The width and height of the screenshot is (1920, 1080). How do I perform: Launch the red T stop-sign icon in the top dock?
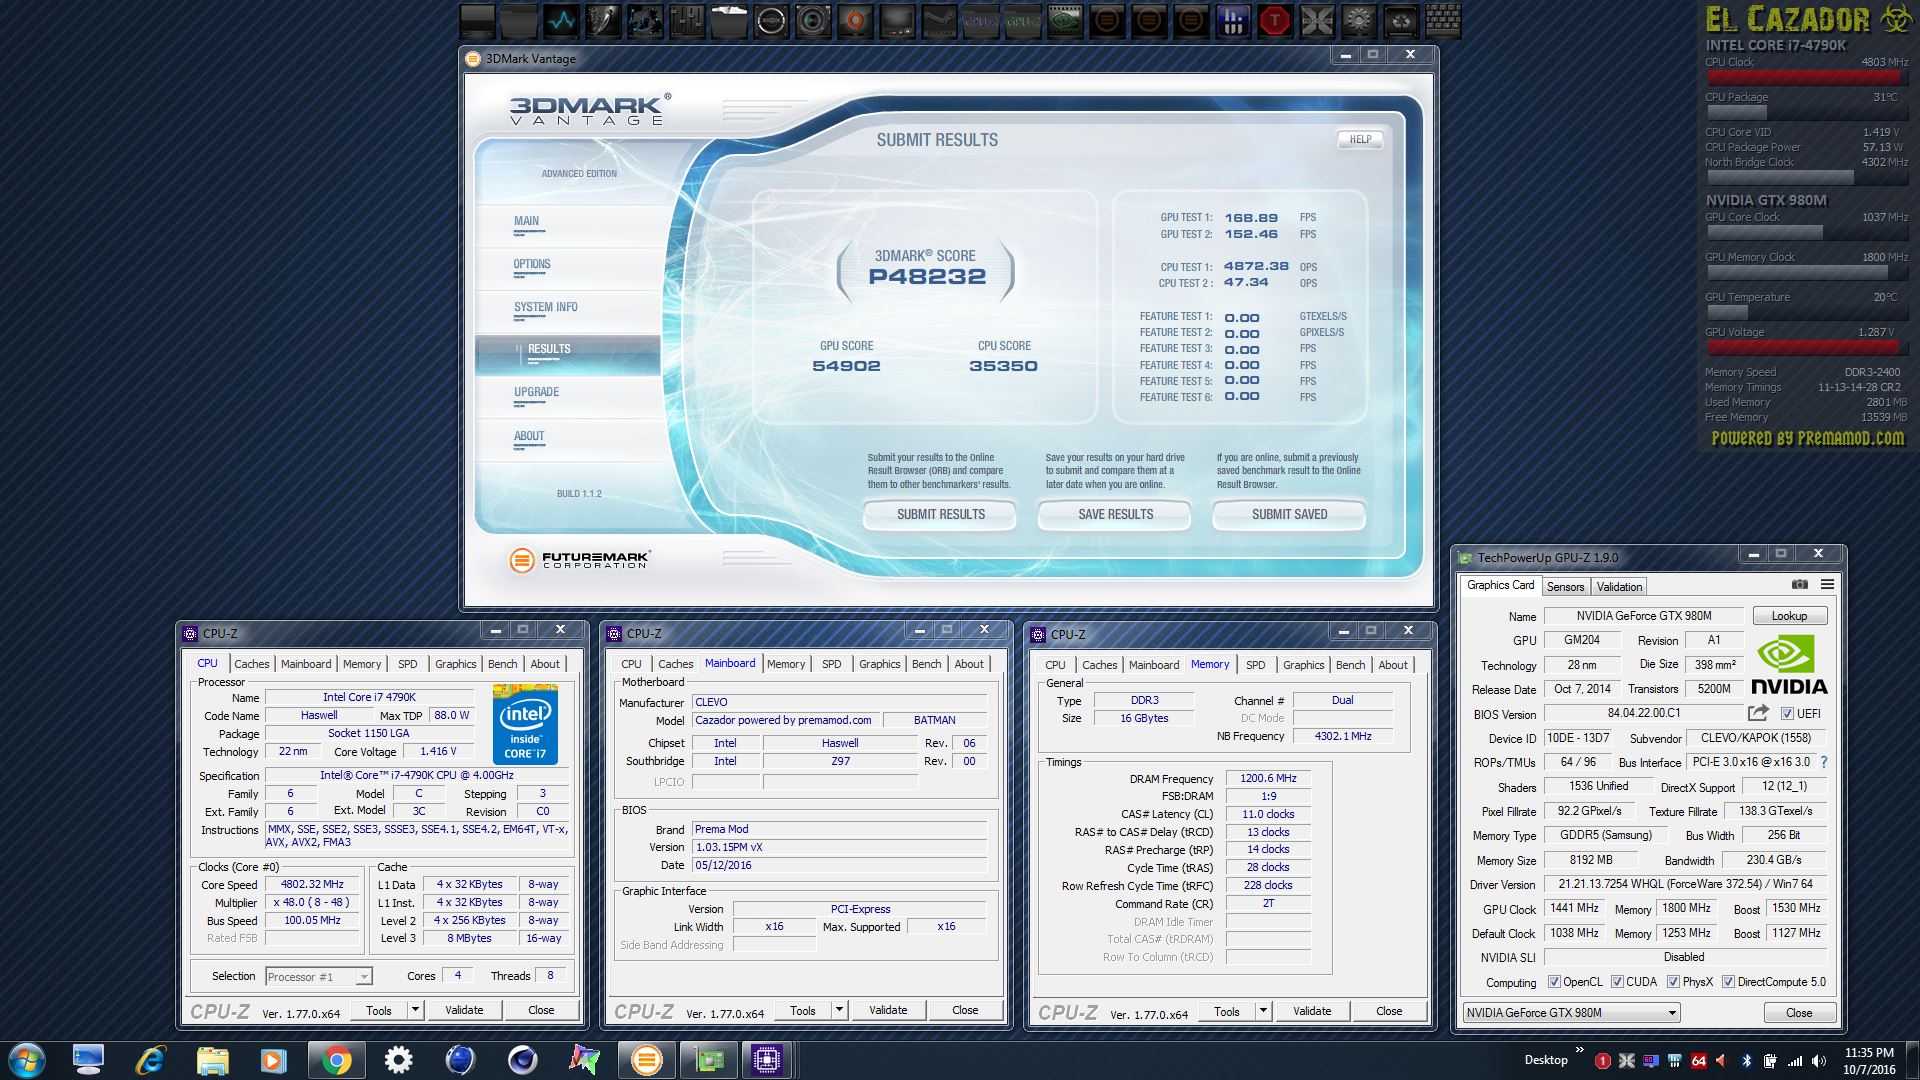point(1275,20)
